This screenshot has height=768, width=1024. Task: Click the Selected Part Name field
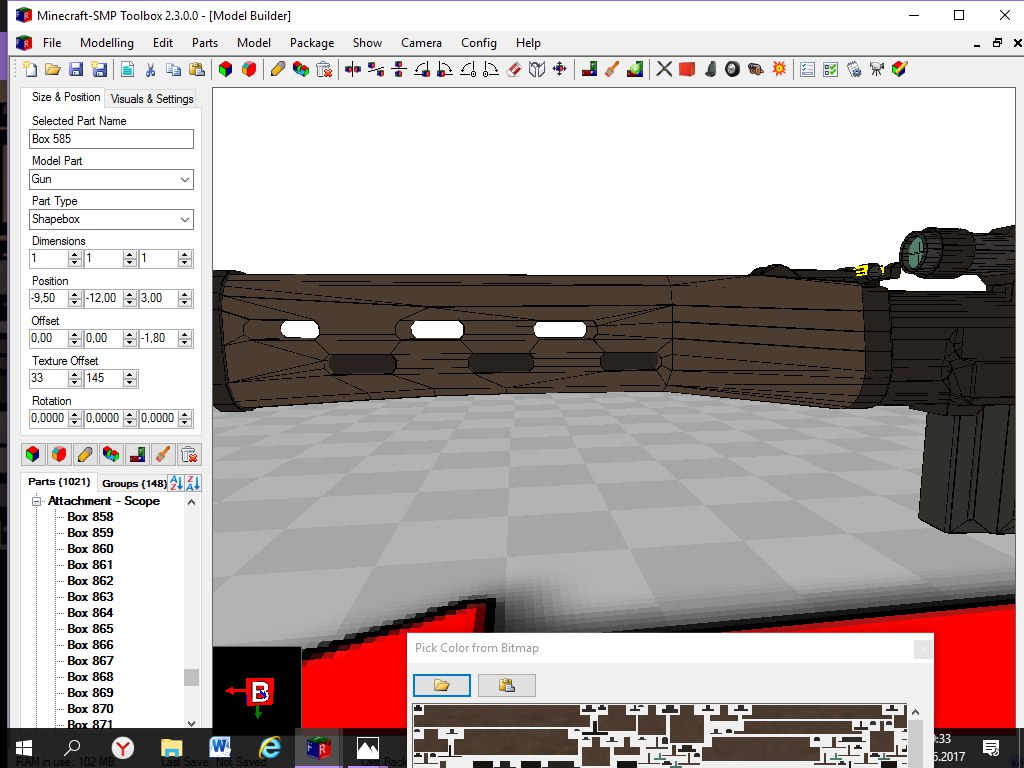click(112, 138)
